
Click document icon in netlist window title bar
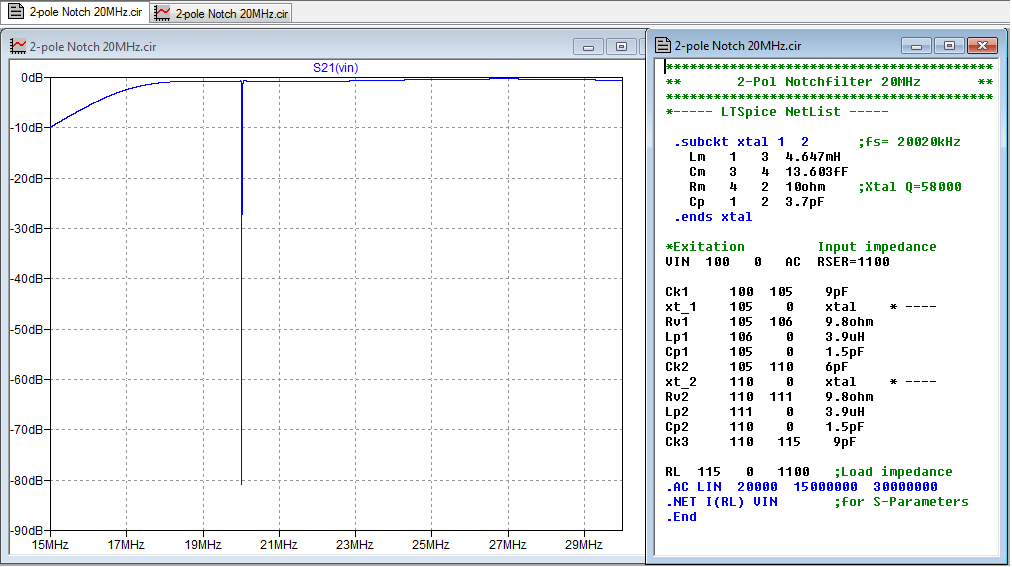[x=663, y=45]
